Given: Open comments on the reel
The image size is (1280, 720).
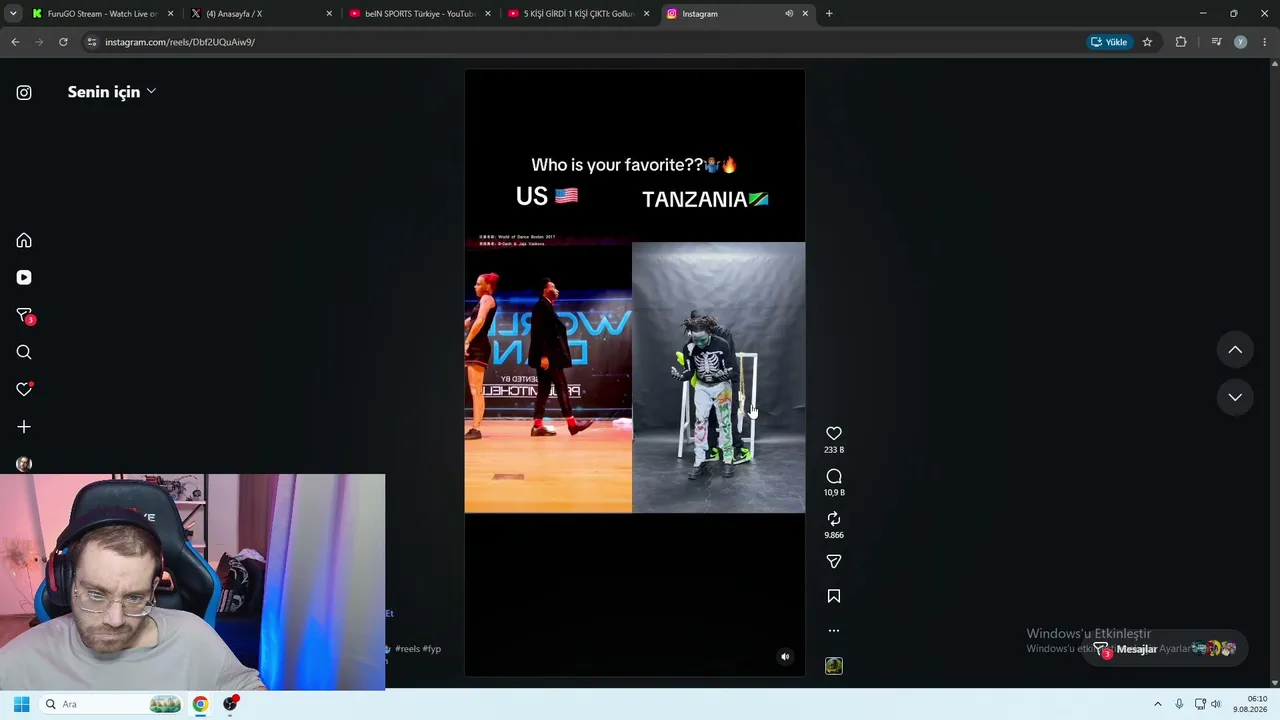Looking at the screenshot, I should pyautogui.click(x=834, y=476).
